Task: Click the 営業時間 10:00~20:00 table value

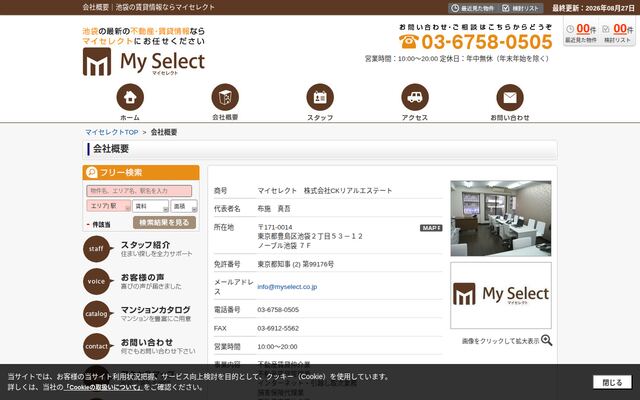Action: [x=277, y=347]
